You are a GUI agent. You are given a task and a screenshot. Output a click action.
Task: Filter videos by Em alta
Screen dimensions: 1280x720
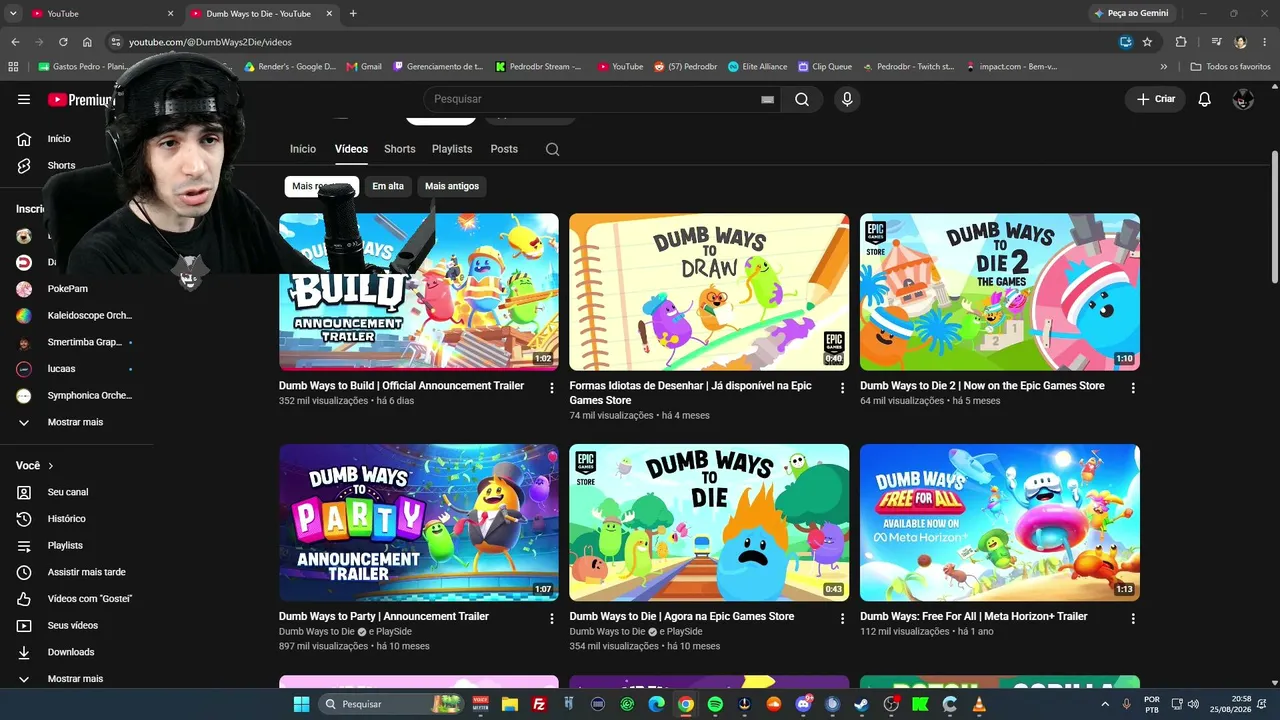tap(388, 186)
